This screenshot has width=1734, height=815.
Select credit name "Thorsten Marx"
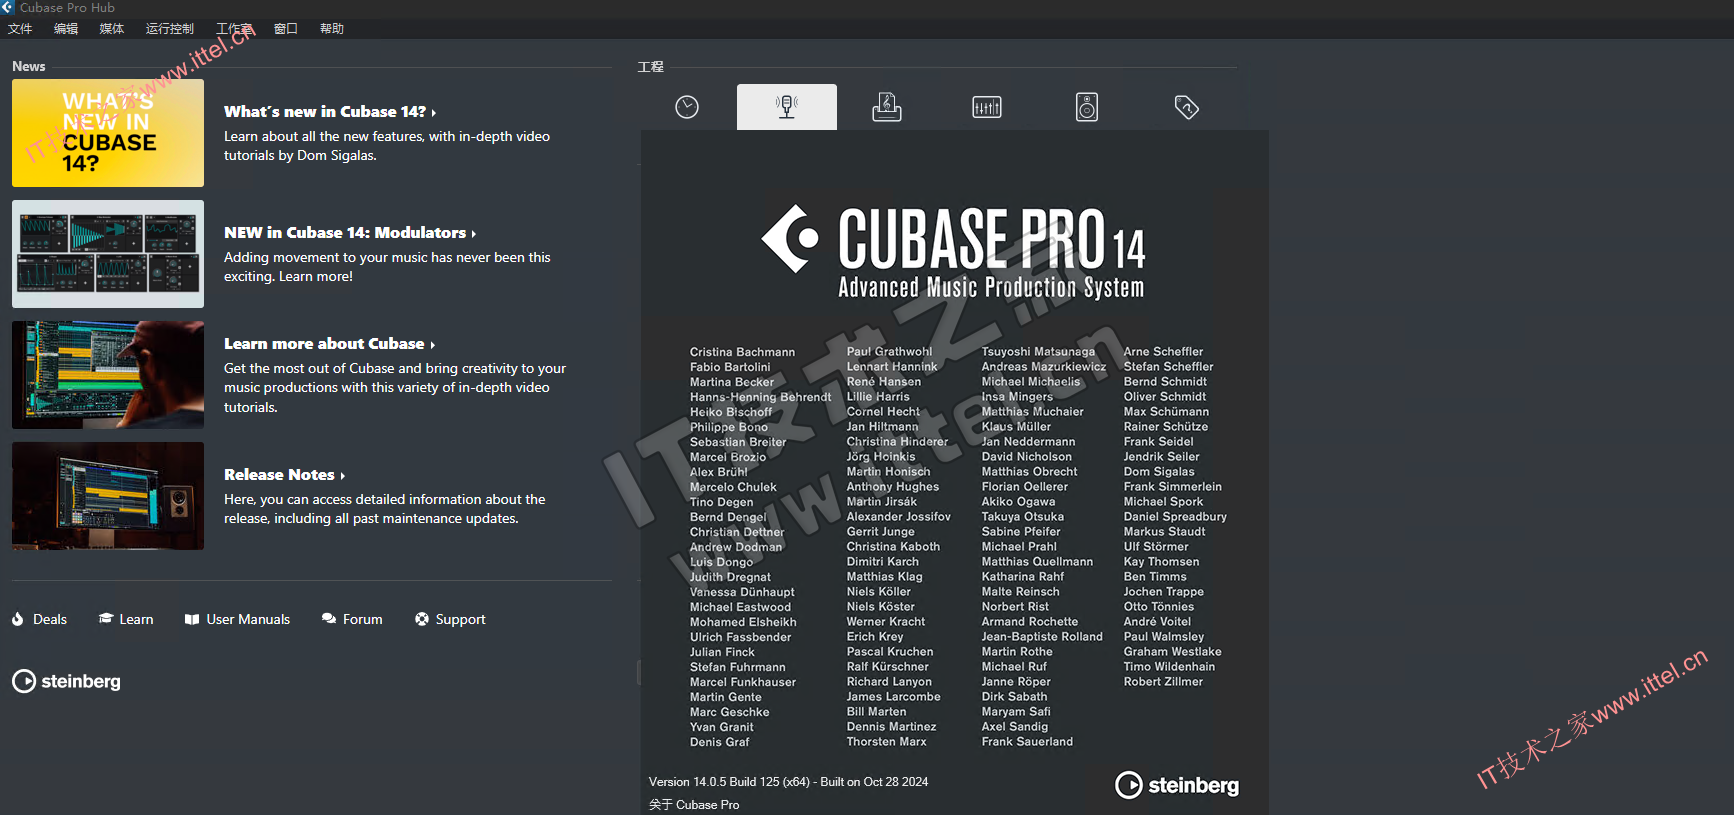click(x=886, y=742)
